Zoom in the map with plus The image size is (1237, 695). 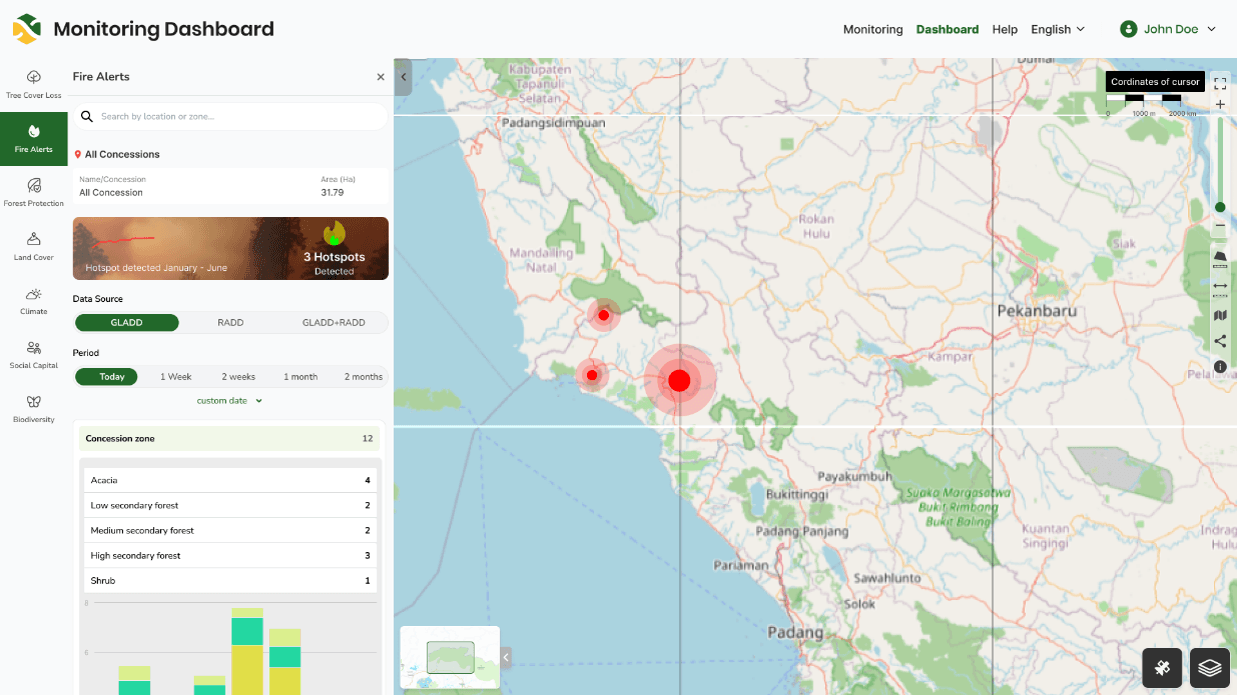pyautogui.click(x=1220, y=104)
